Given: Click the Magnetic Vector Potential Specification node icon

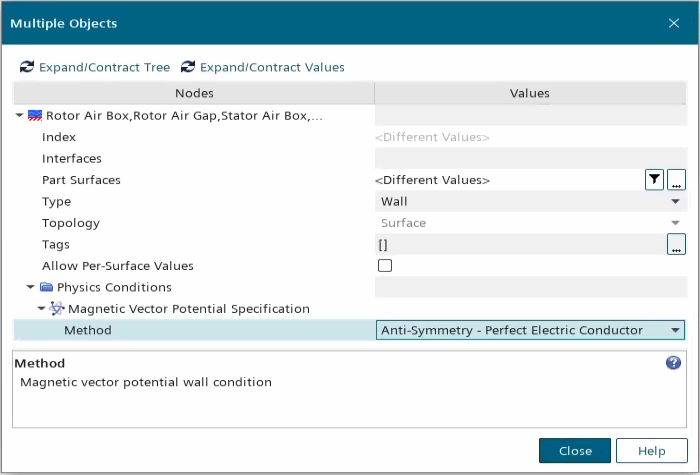Looking at the screenshot, I should point(58,309).
